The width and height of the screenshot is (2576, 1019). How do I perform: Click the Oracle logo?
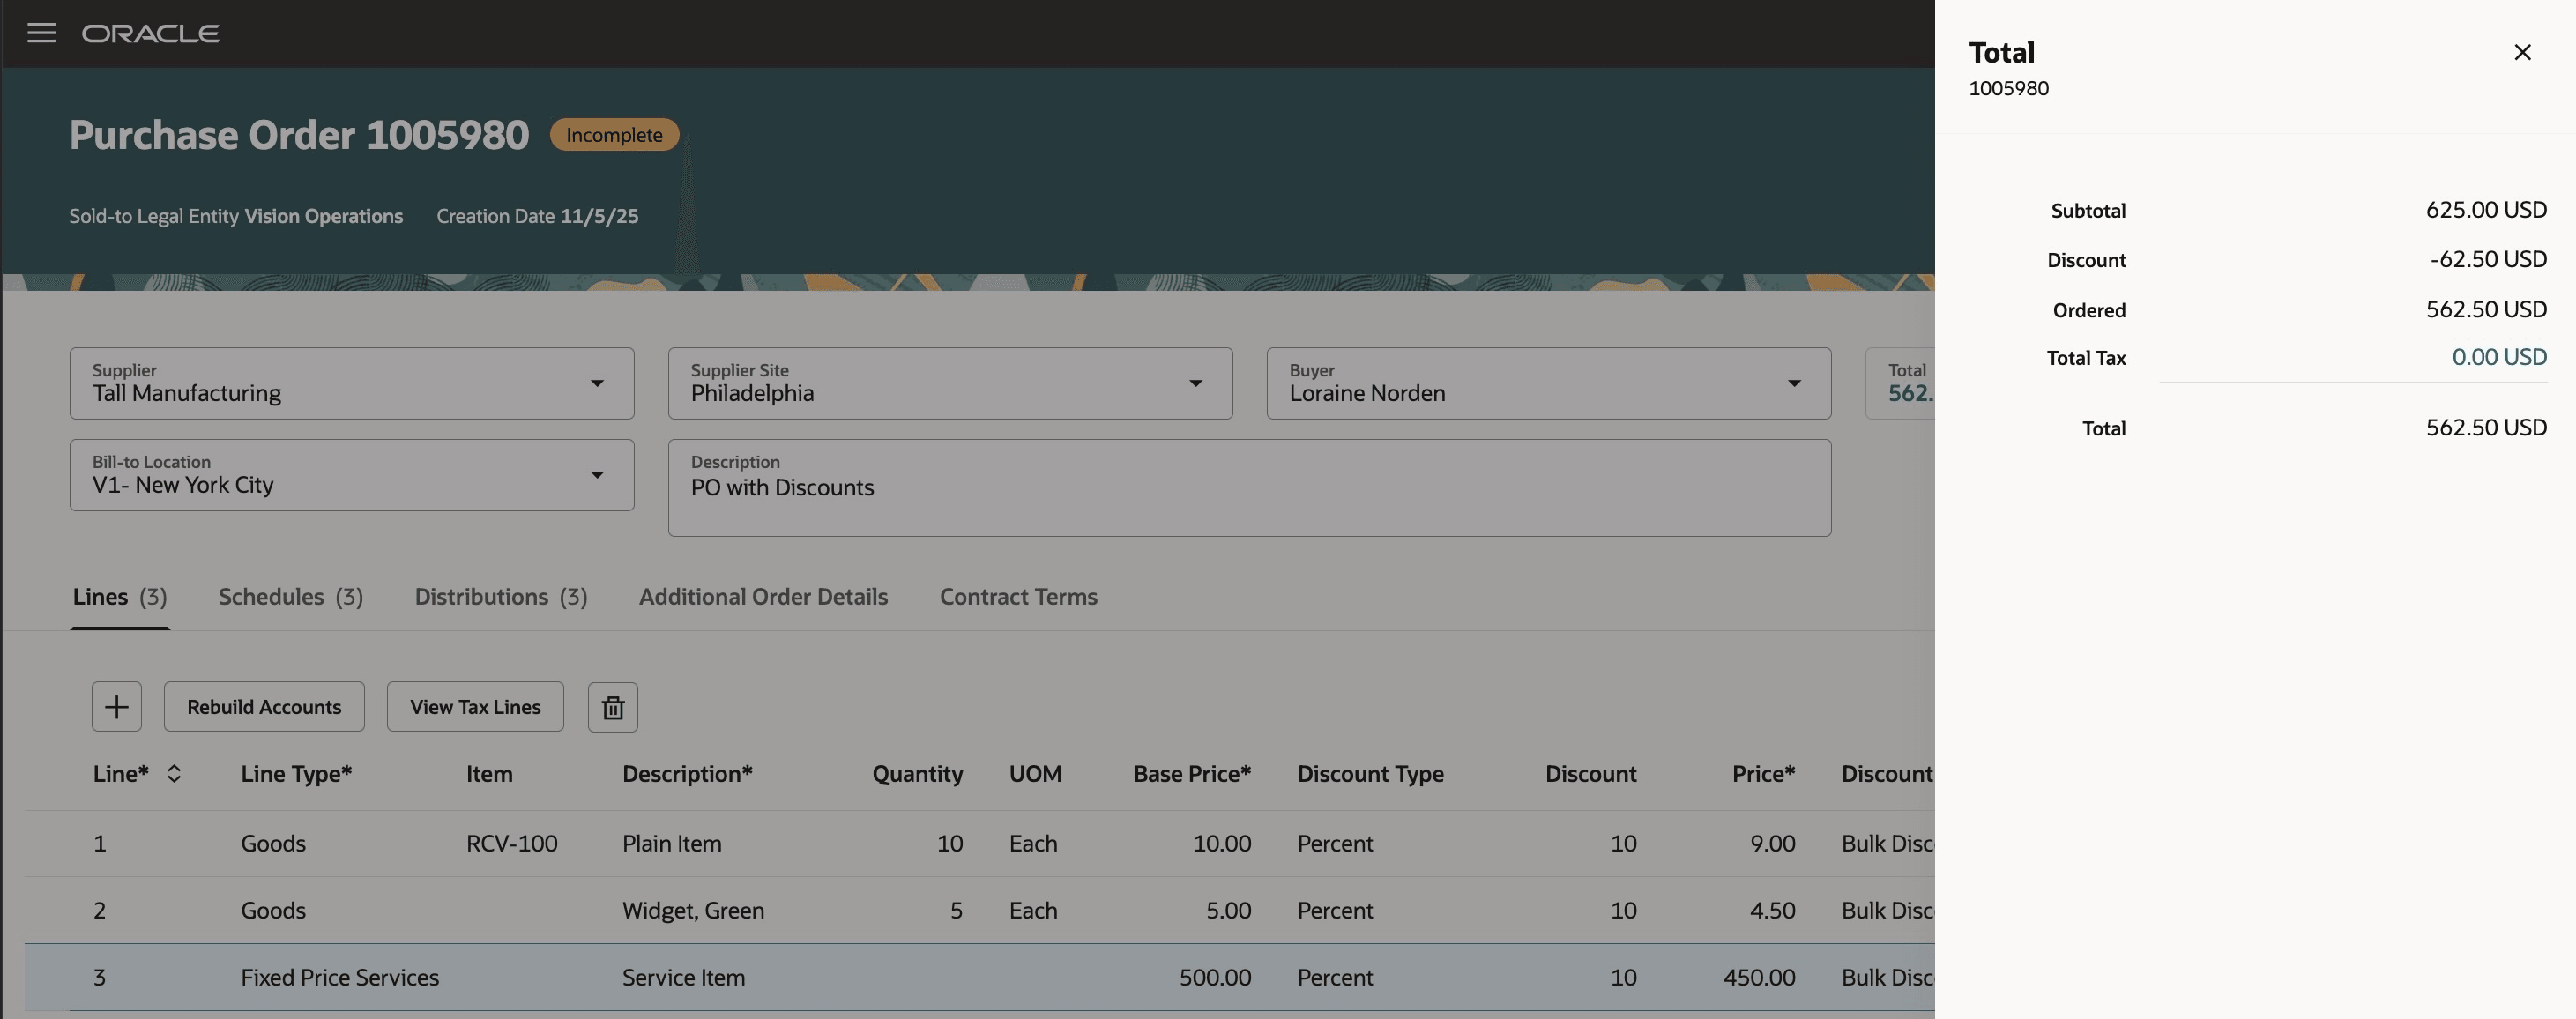[151, 32]
